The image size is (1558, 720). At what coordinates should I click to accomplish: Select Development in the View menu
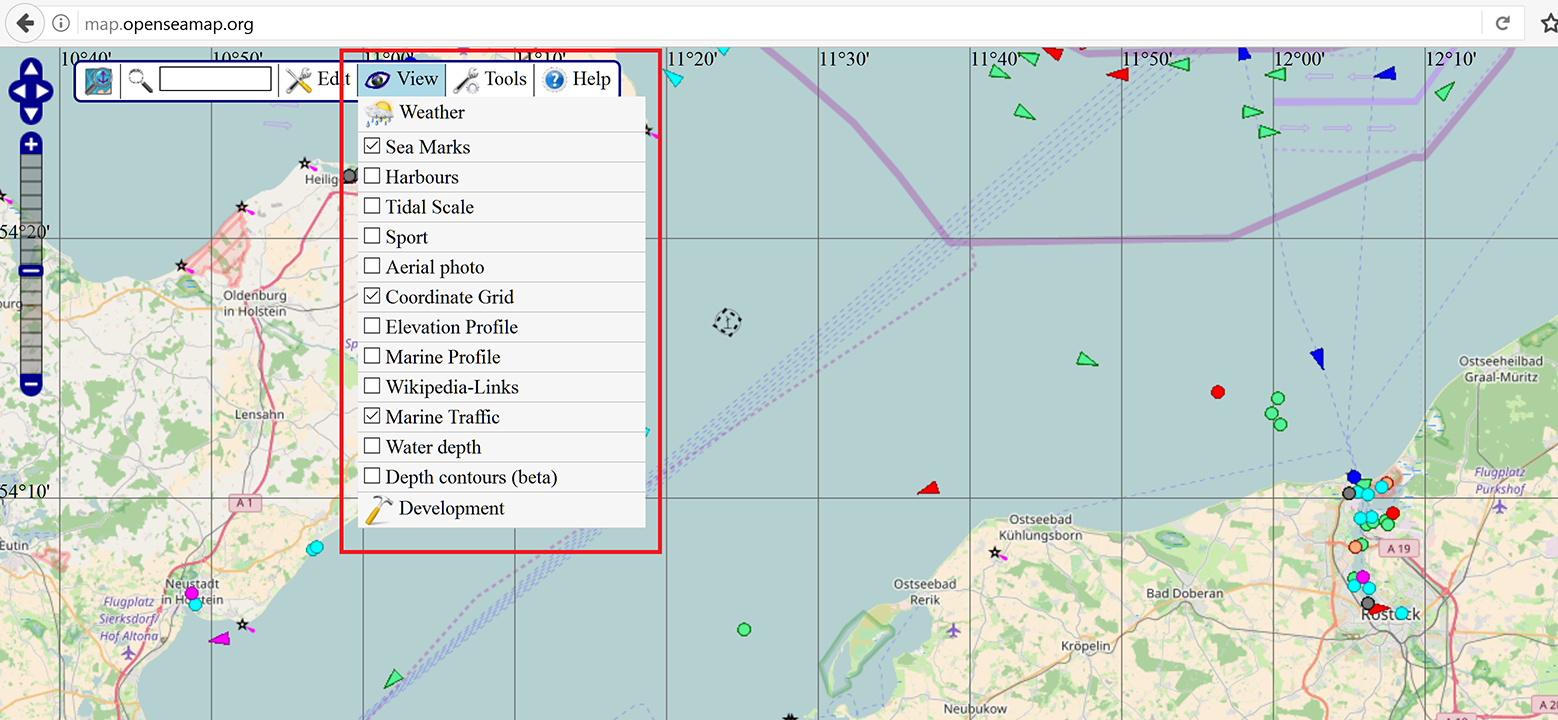(x=451, y=508)
